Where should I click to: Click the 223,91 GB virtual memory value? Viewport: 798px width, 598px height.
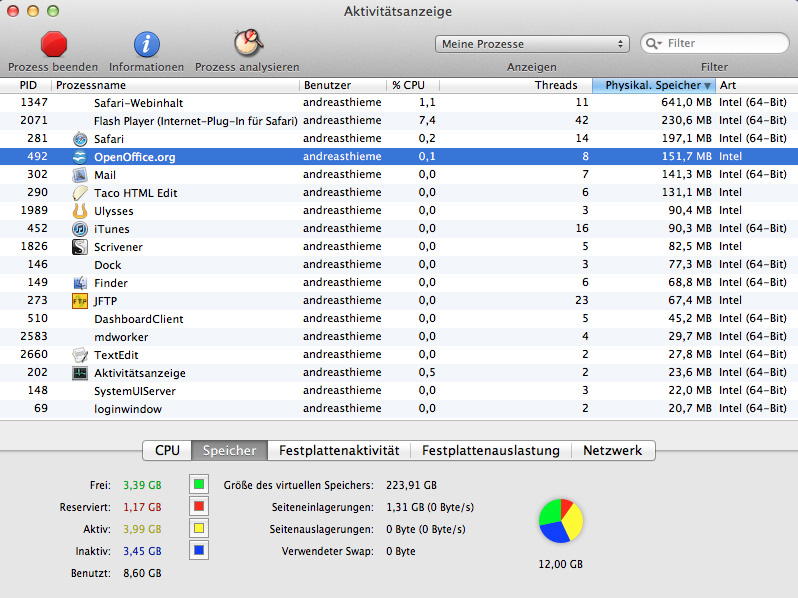(x=411, y=485)
